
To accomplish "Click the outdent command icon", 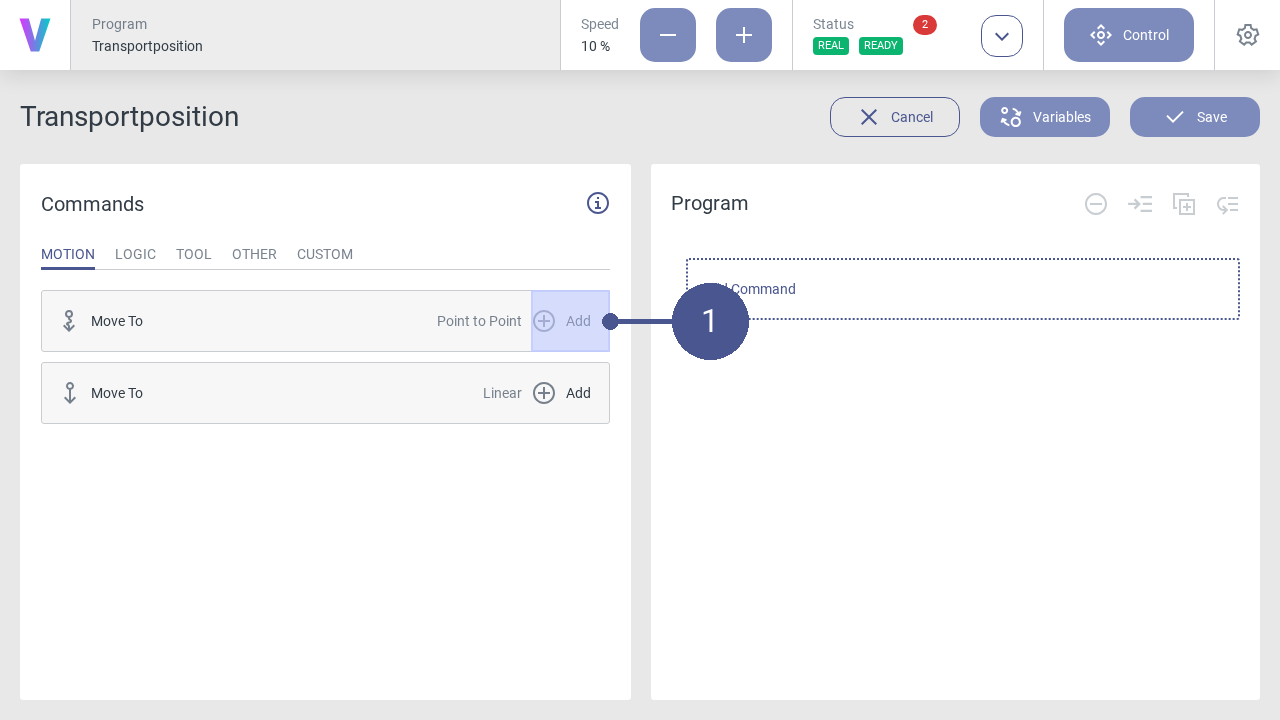I will click(1228, 204).
